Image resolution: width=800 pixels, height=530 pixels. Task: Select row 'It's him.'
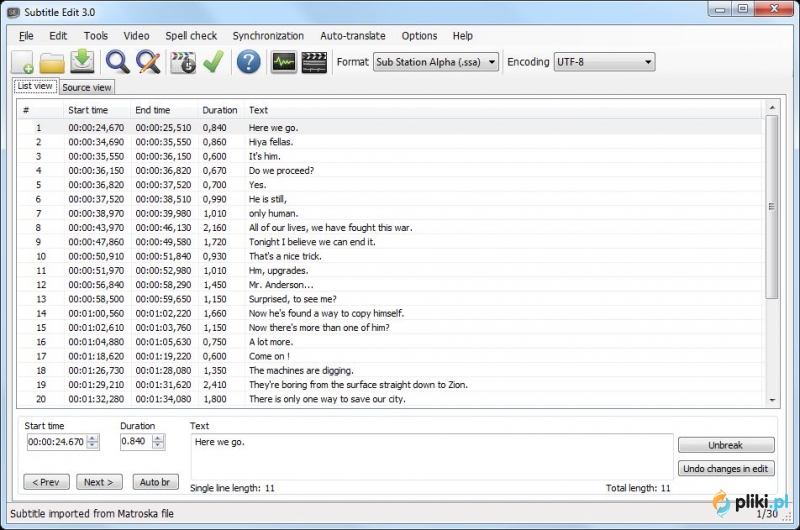coord(390,156)
